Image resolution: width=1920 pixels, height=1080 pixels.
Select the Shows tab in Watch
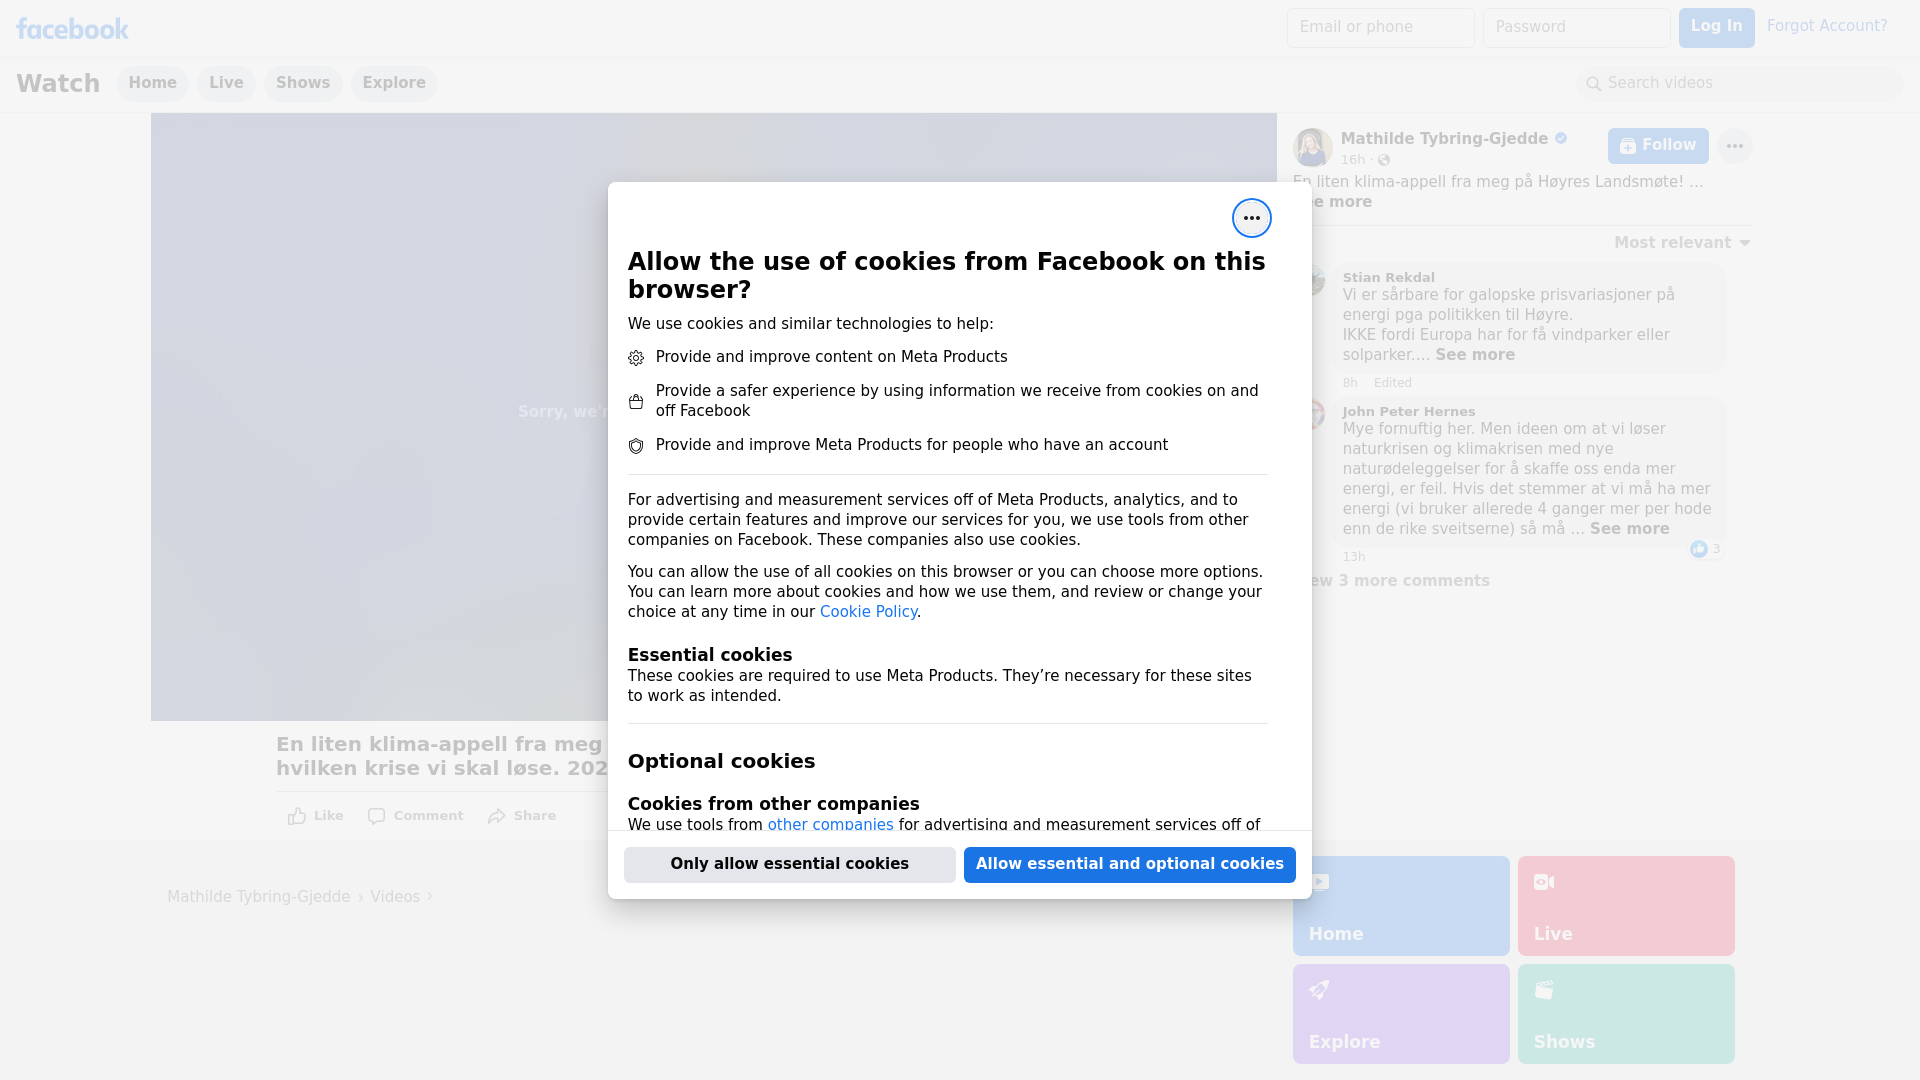click(303, 84)
